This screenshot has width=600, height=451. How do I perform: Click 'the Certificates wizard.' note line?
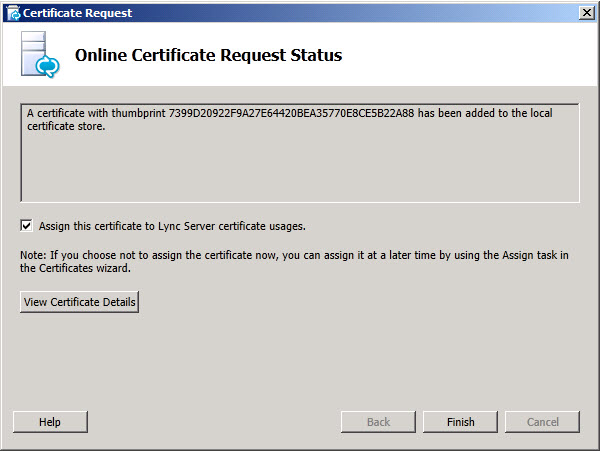(x=75, y=268)
